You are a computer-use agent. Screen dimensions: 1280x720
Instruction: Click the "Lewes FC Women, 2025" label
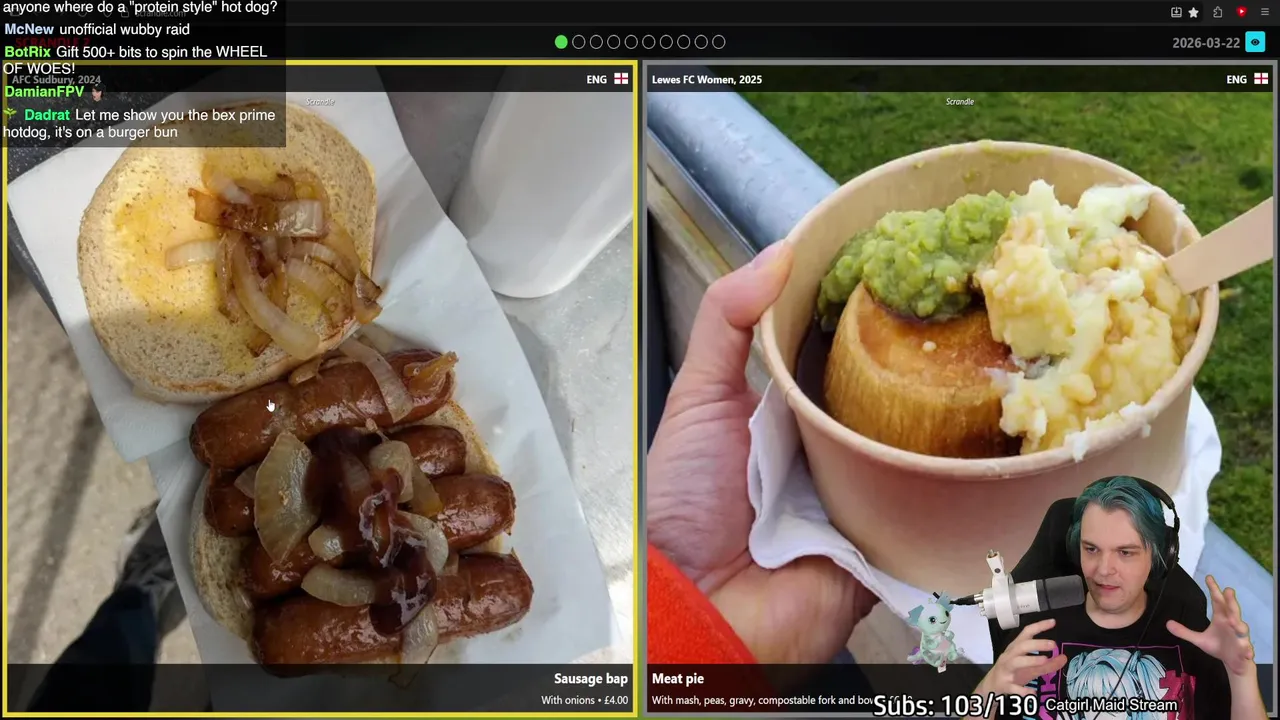(707, 79)
